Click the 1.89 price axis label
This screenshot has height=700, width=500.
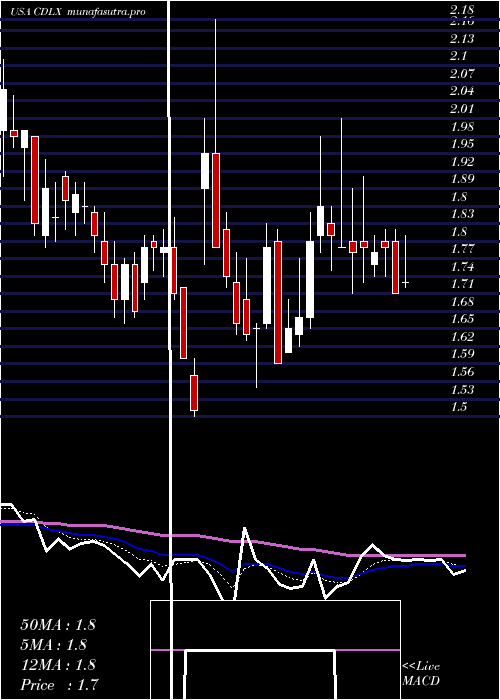pyautogui.click(x=462, y=179)
